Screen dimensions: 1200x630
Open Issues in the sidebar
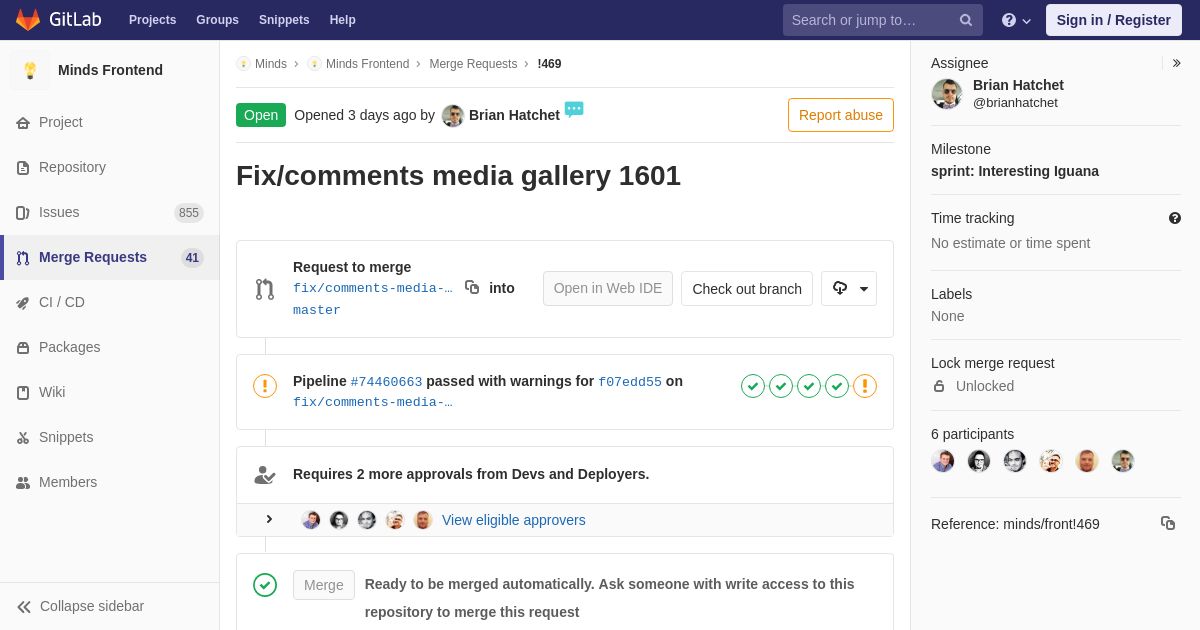tap(59, 212)
